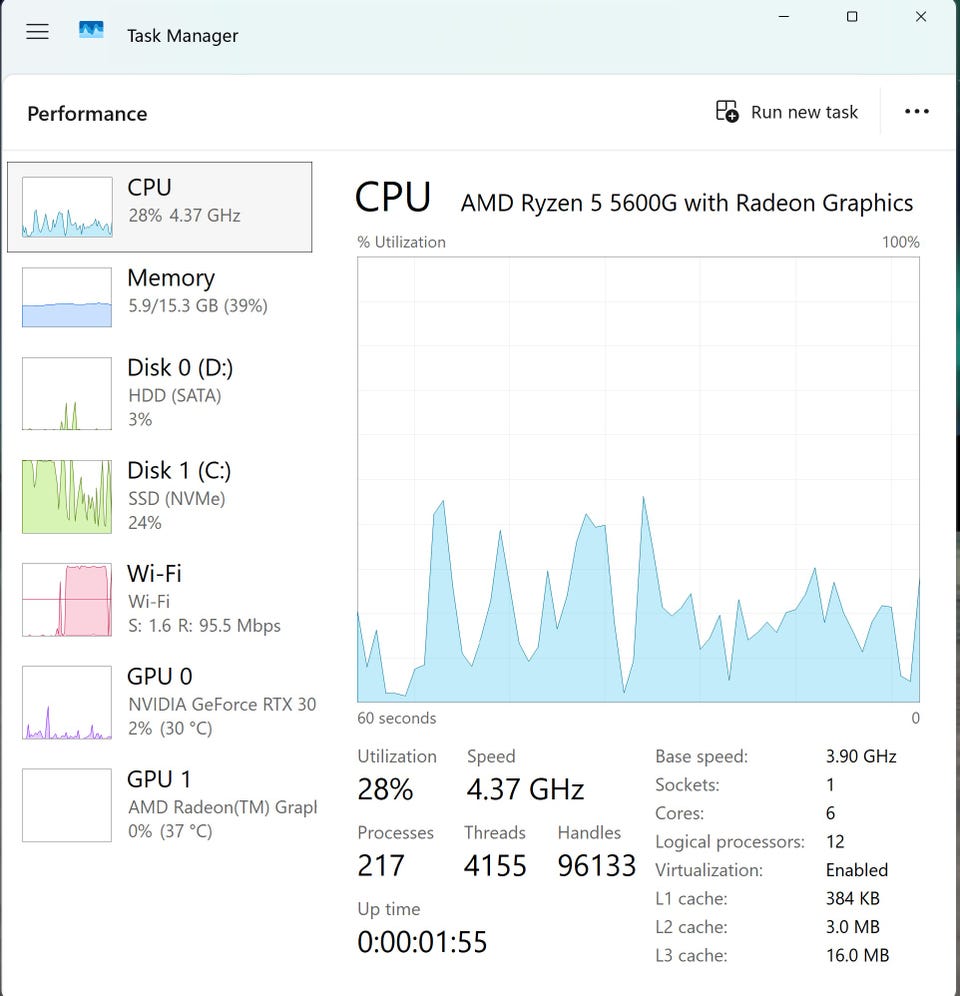Click the CPU mini graph thumbnail
Image resolution: width=960 pixels, height=996 pixels.
pos(67,207)
